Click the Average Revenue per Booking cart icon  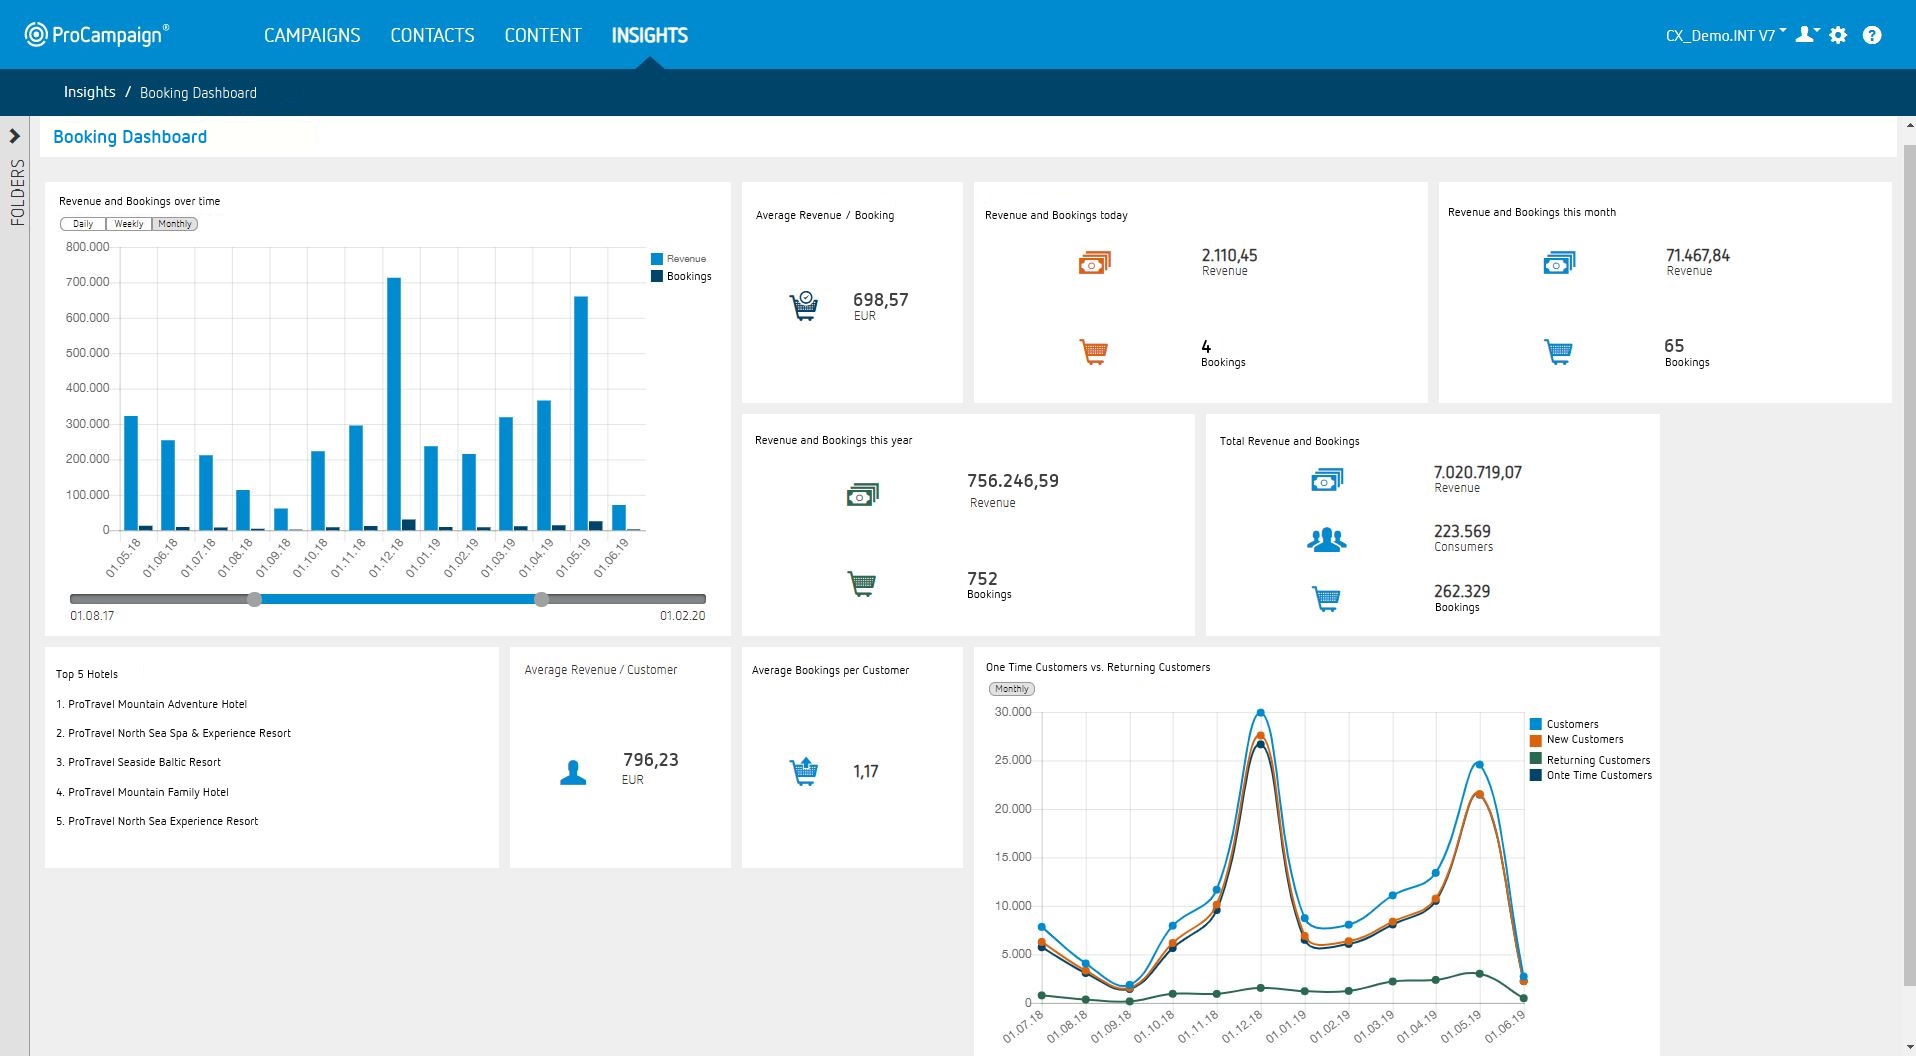tap(804, 306)
